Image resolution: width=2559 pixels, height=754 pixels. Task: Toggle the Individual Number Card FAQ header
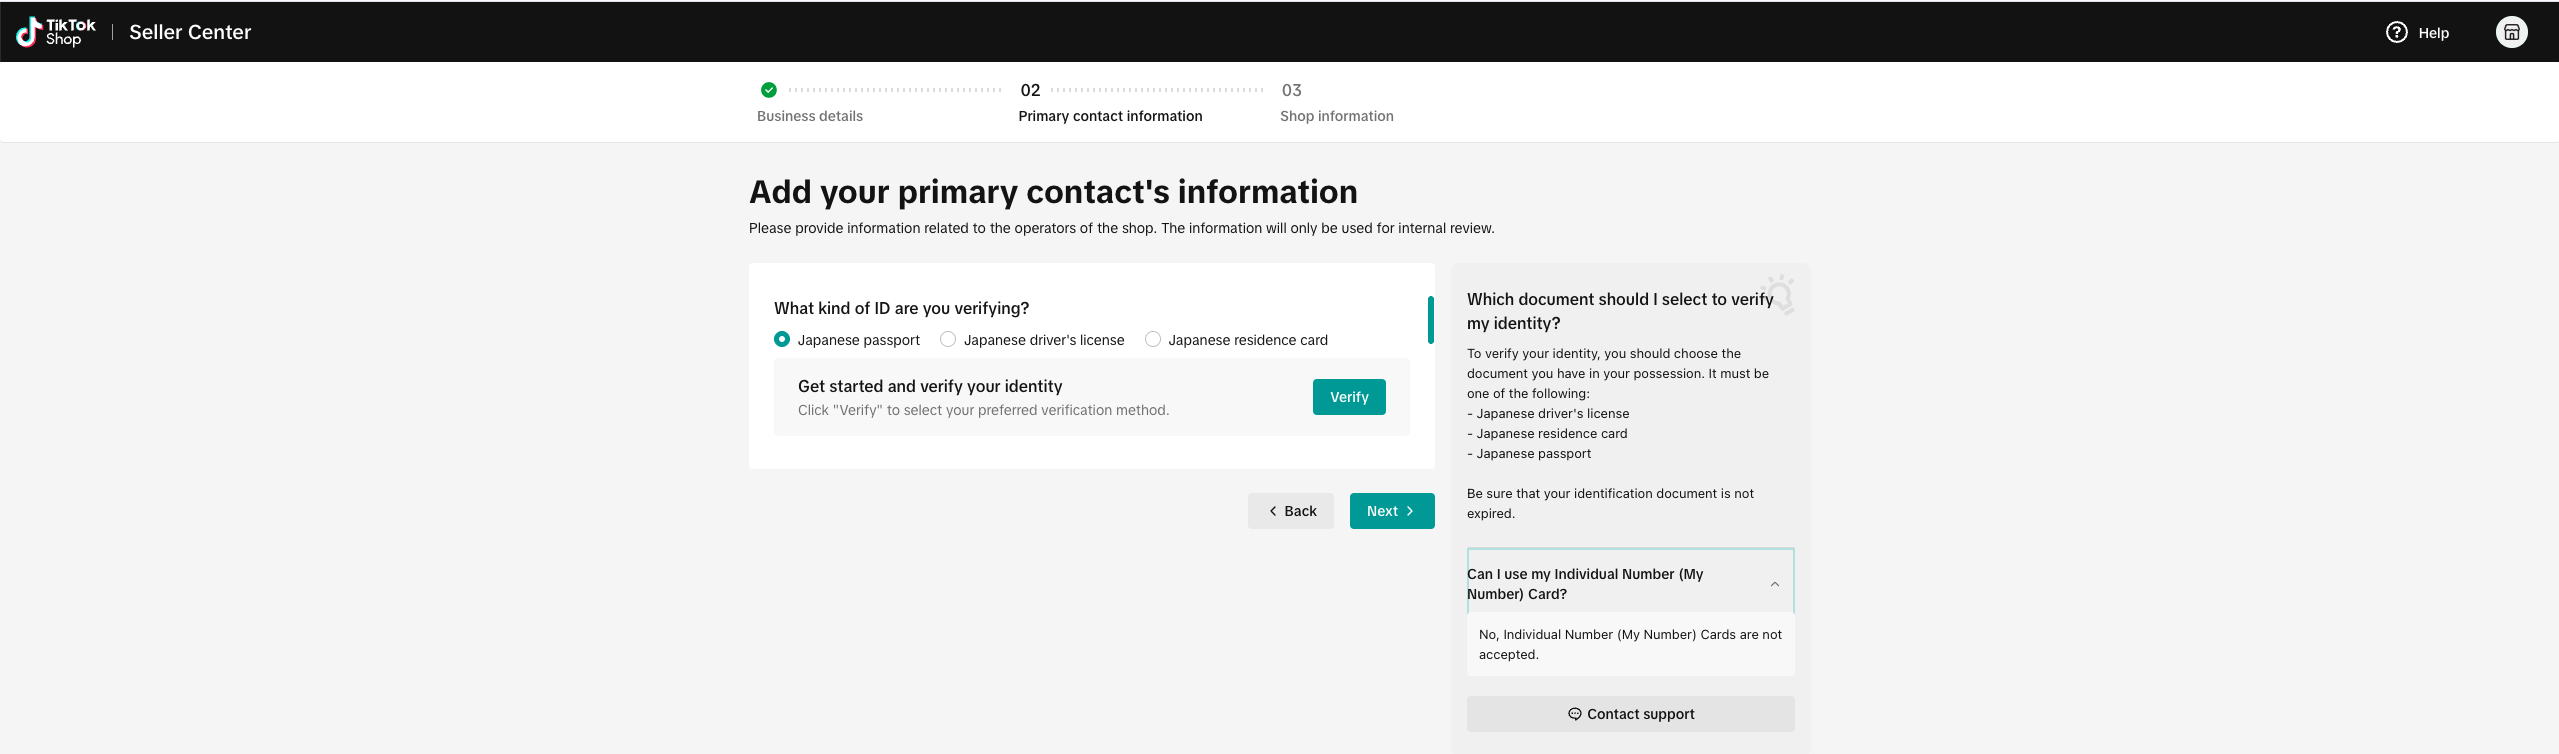pyautogui.click(x=1600, y=584)
